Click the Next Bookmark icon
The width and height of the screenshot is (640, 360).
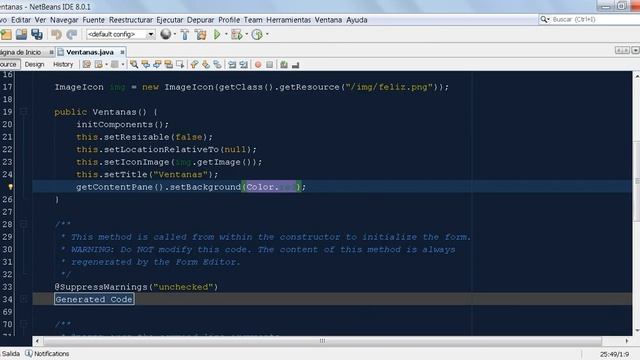(x=206, y=64)
